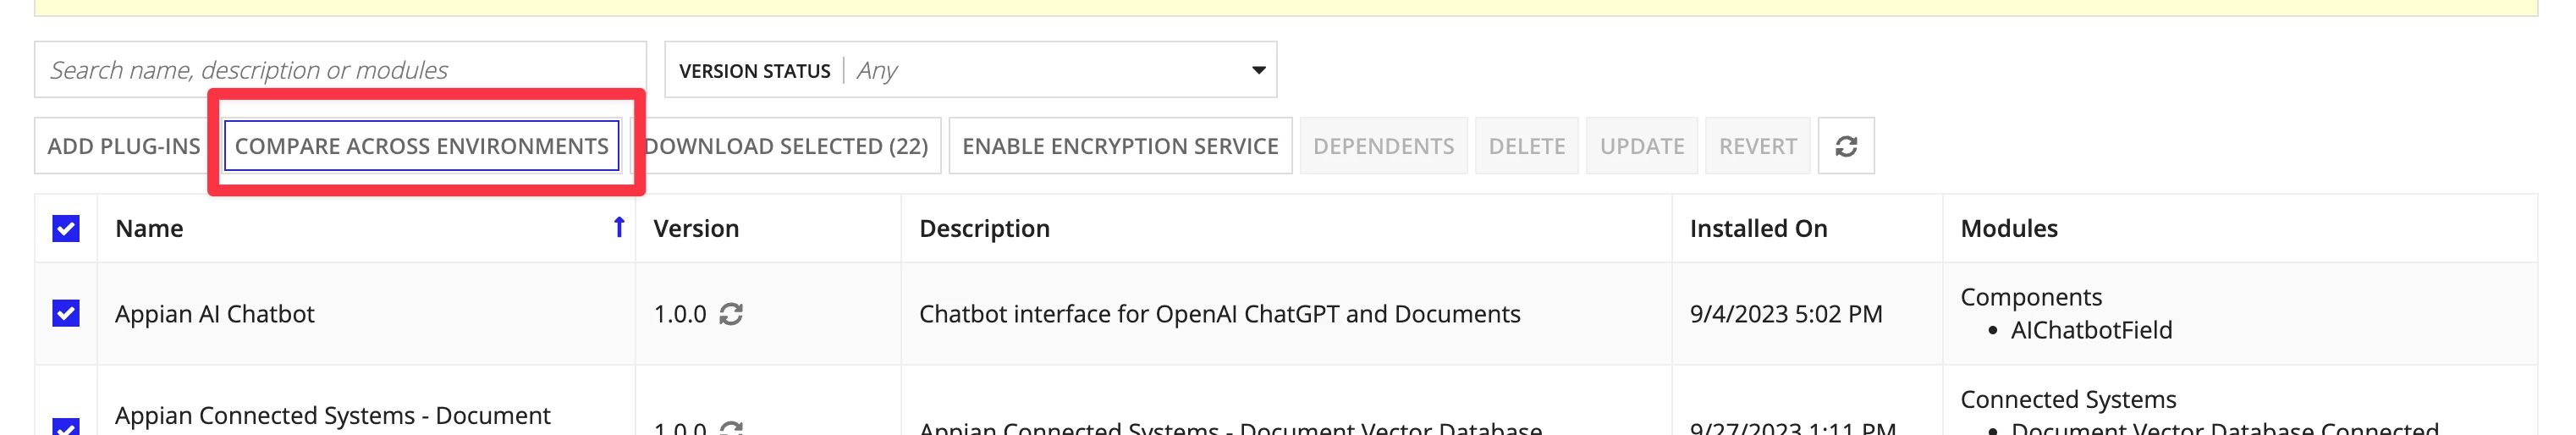
Task: Sort table by Installed On column header
Action: pyautogui.click(x=1758, y=228)
